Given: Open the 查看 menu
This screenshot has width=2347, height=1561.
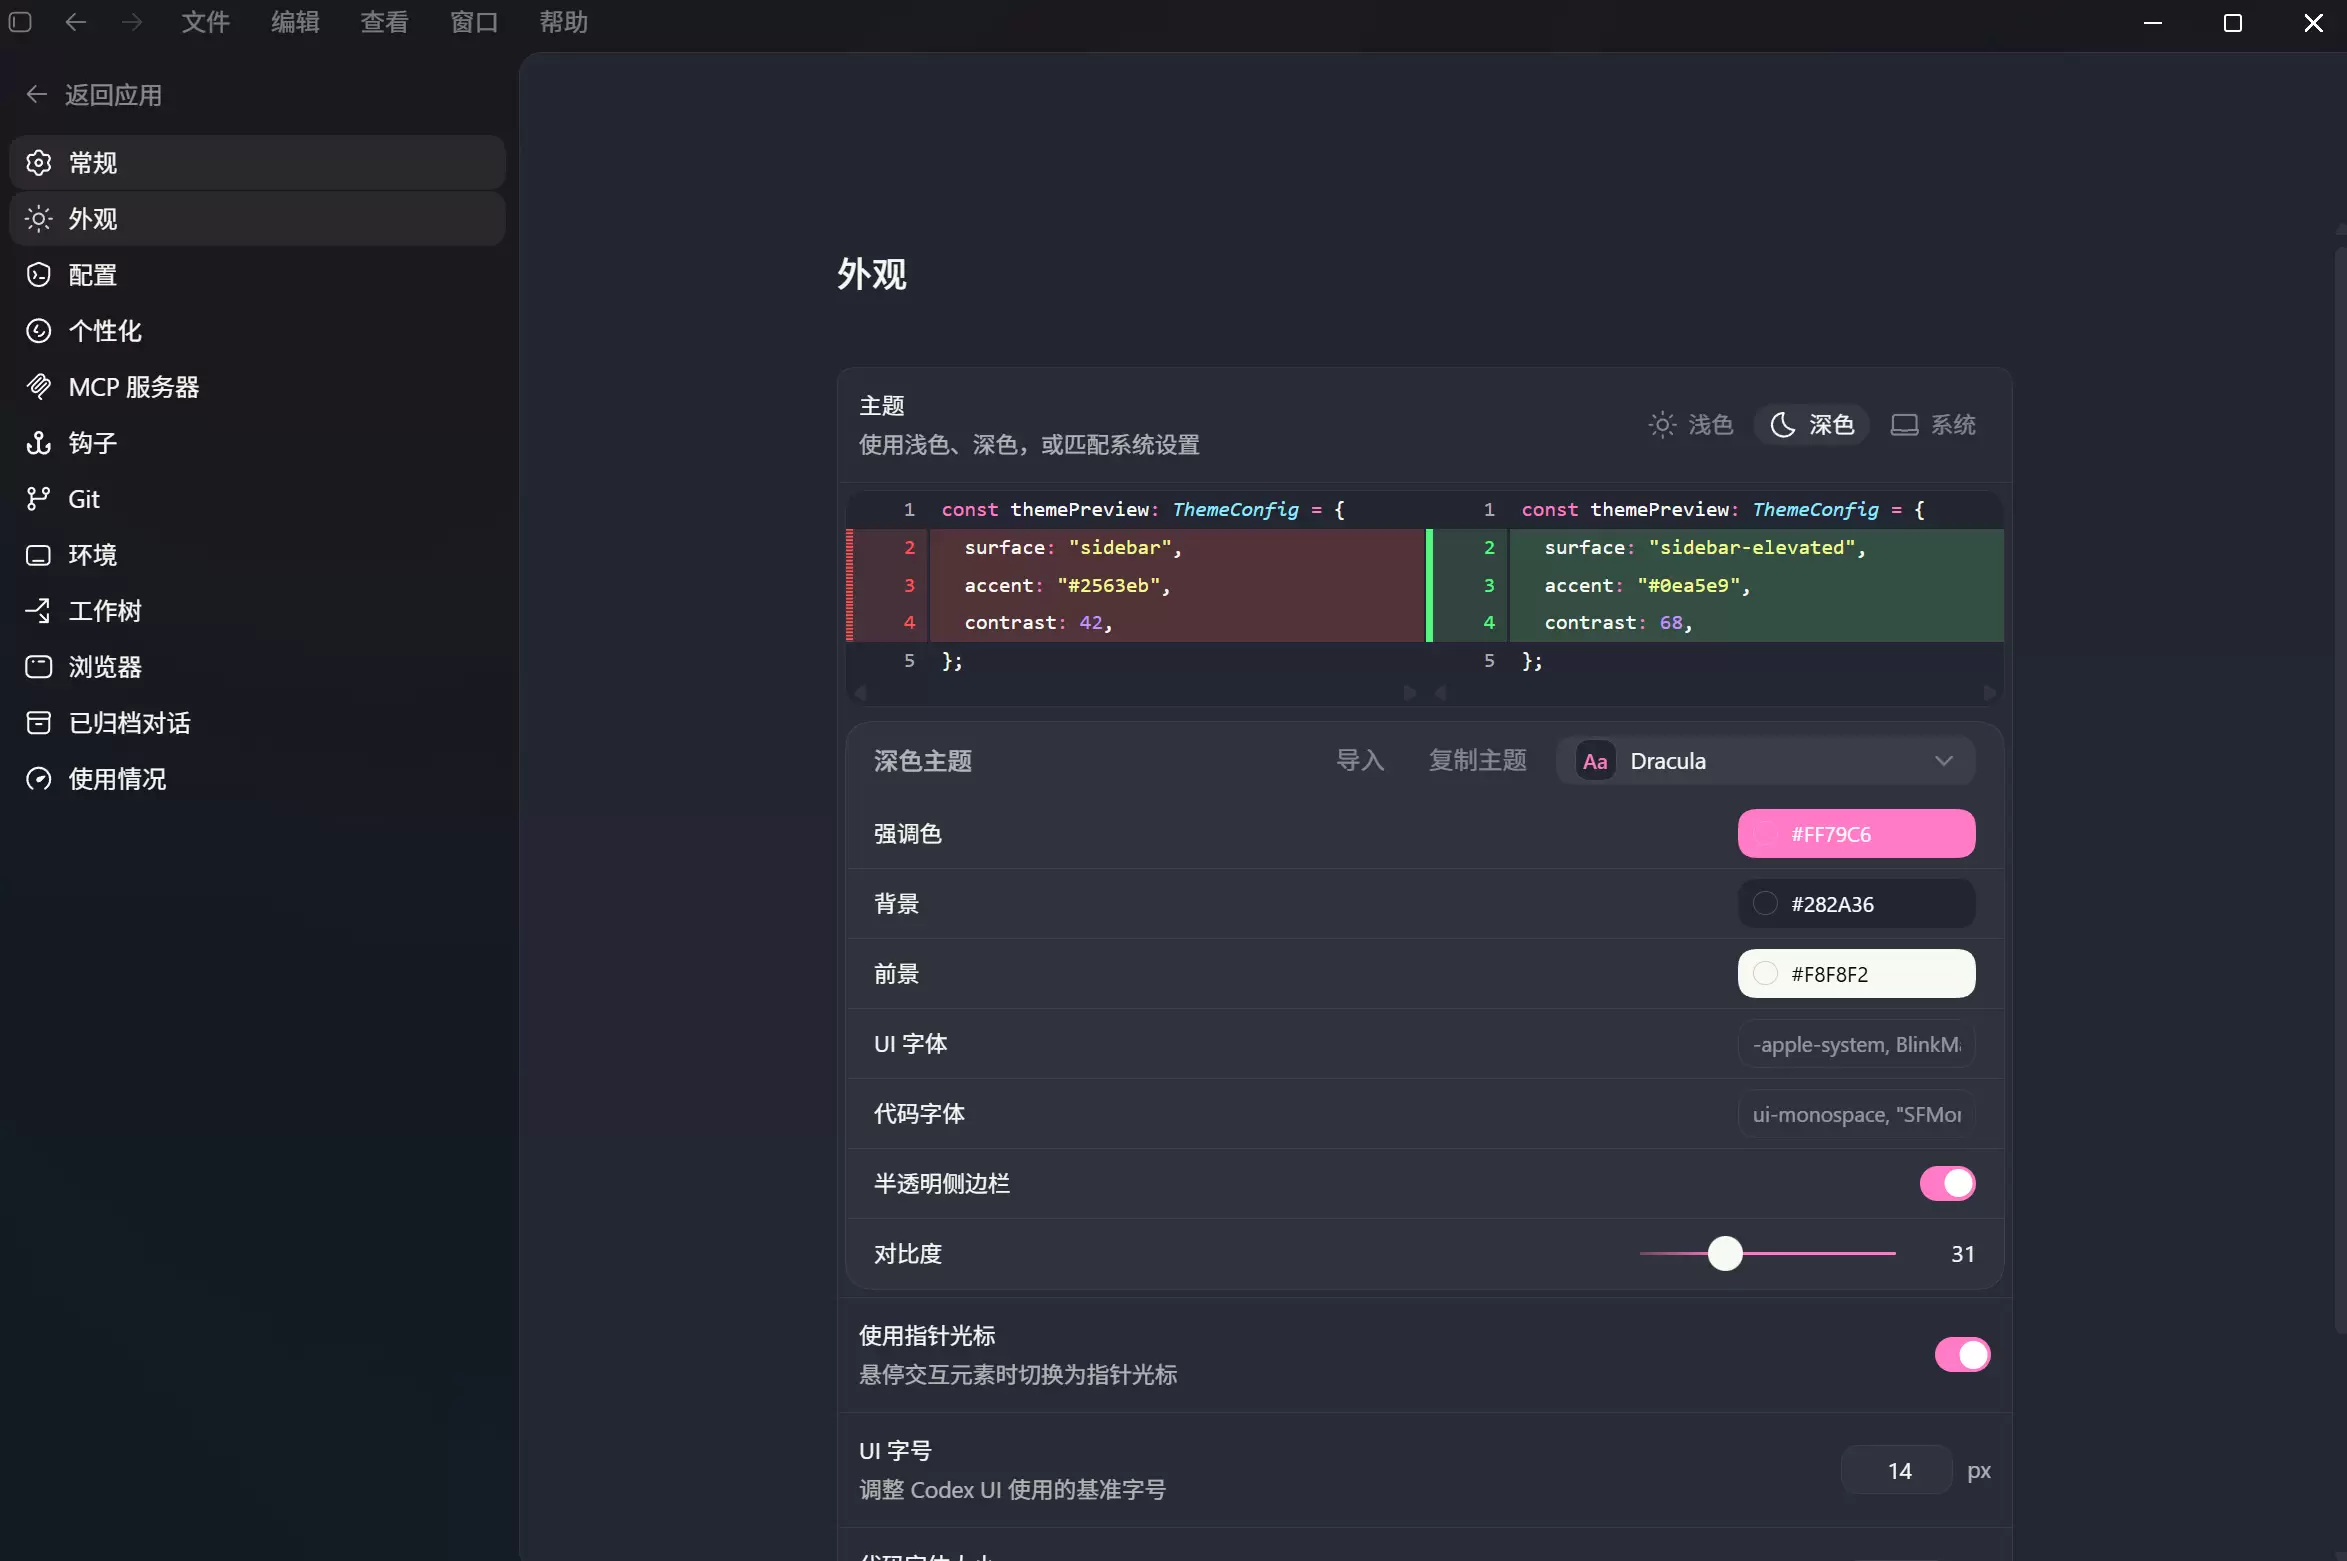Looking at the screenshot, I should (384, 22).
